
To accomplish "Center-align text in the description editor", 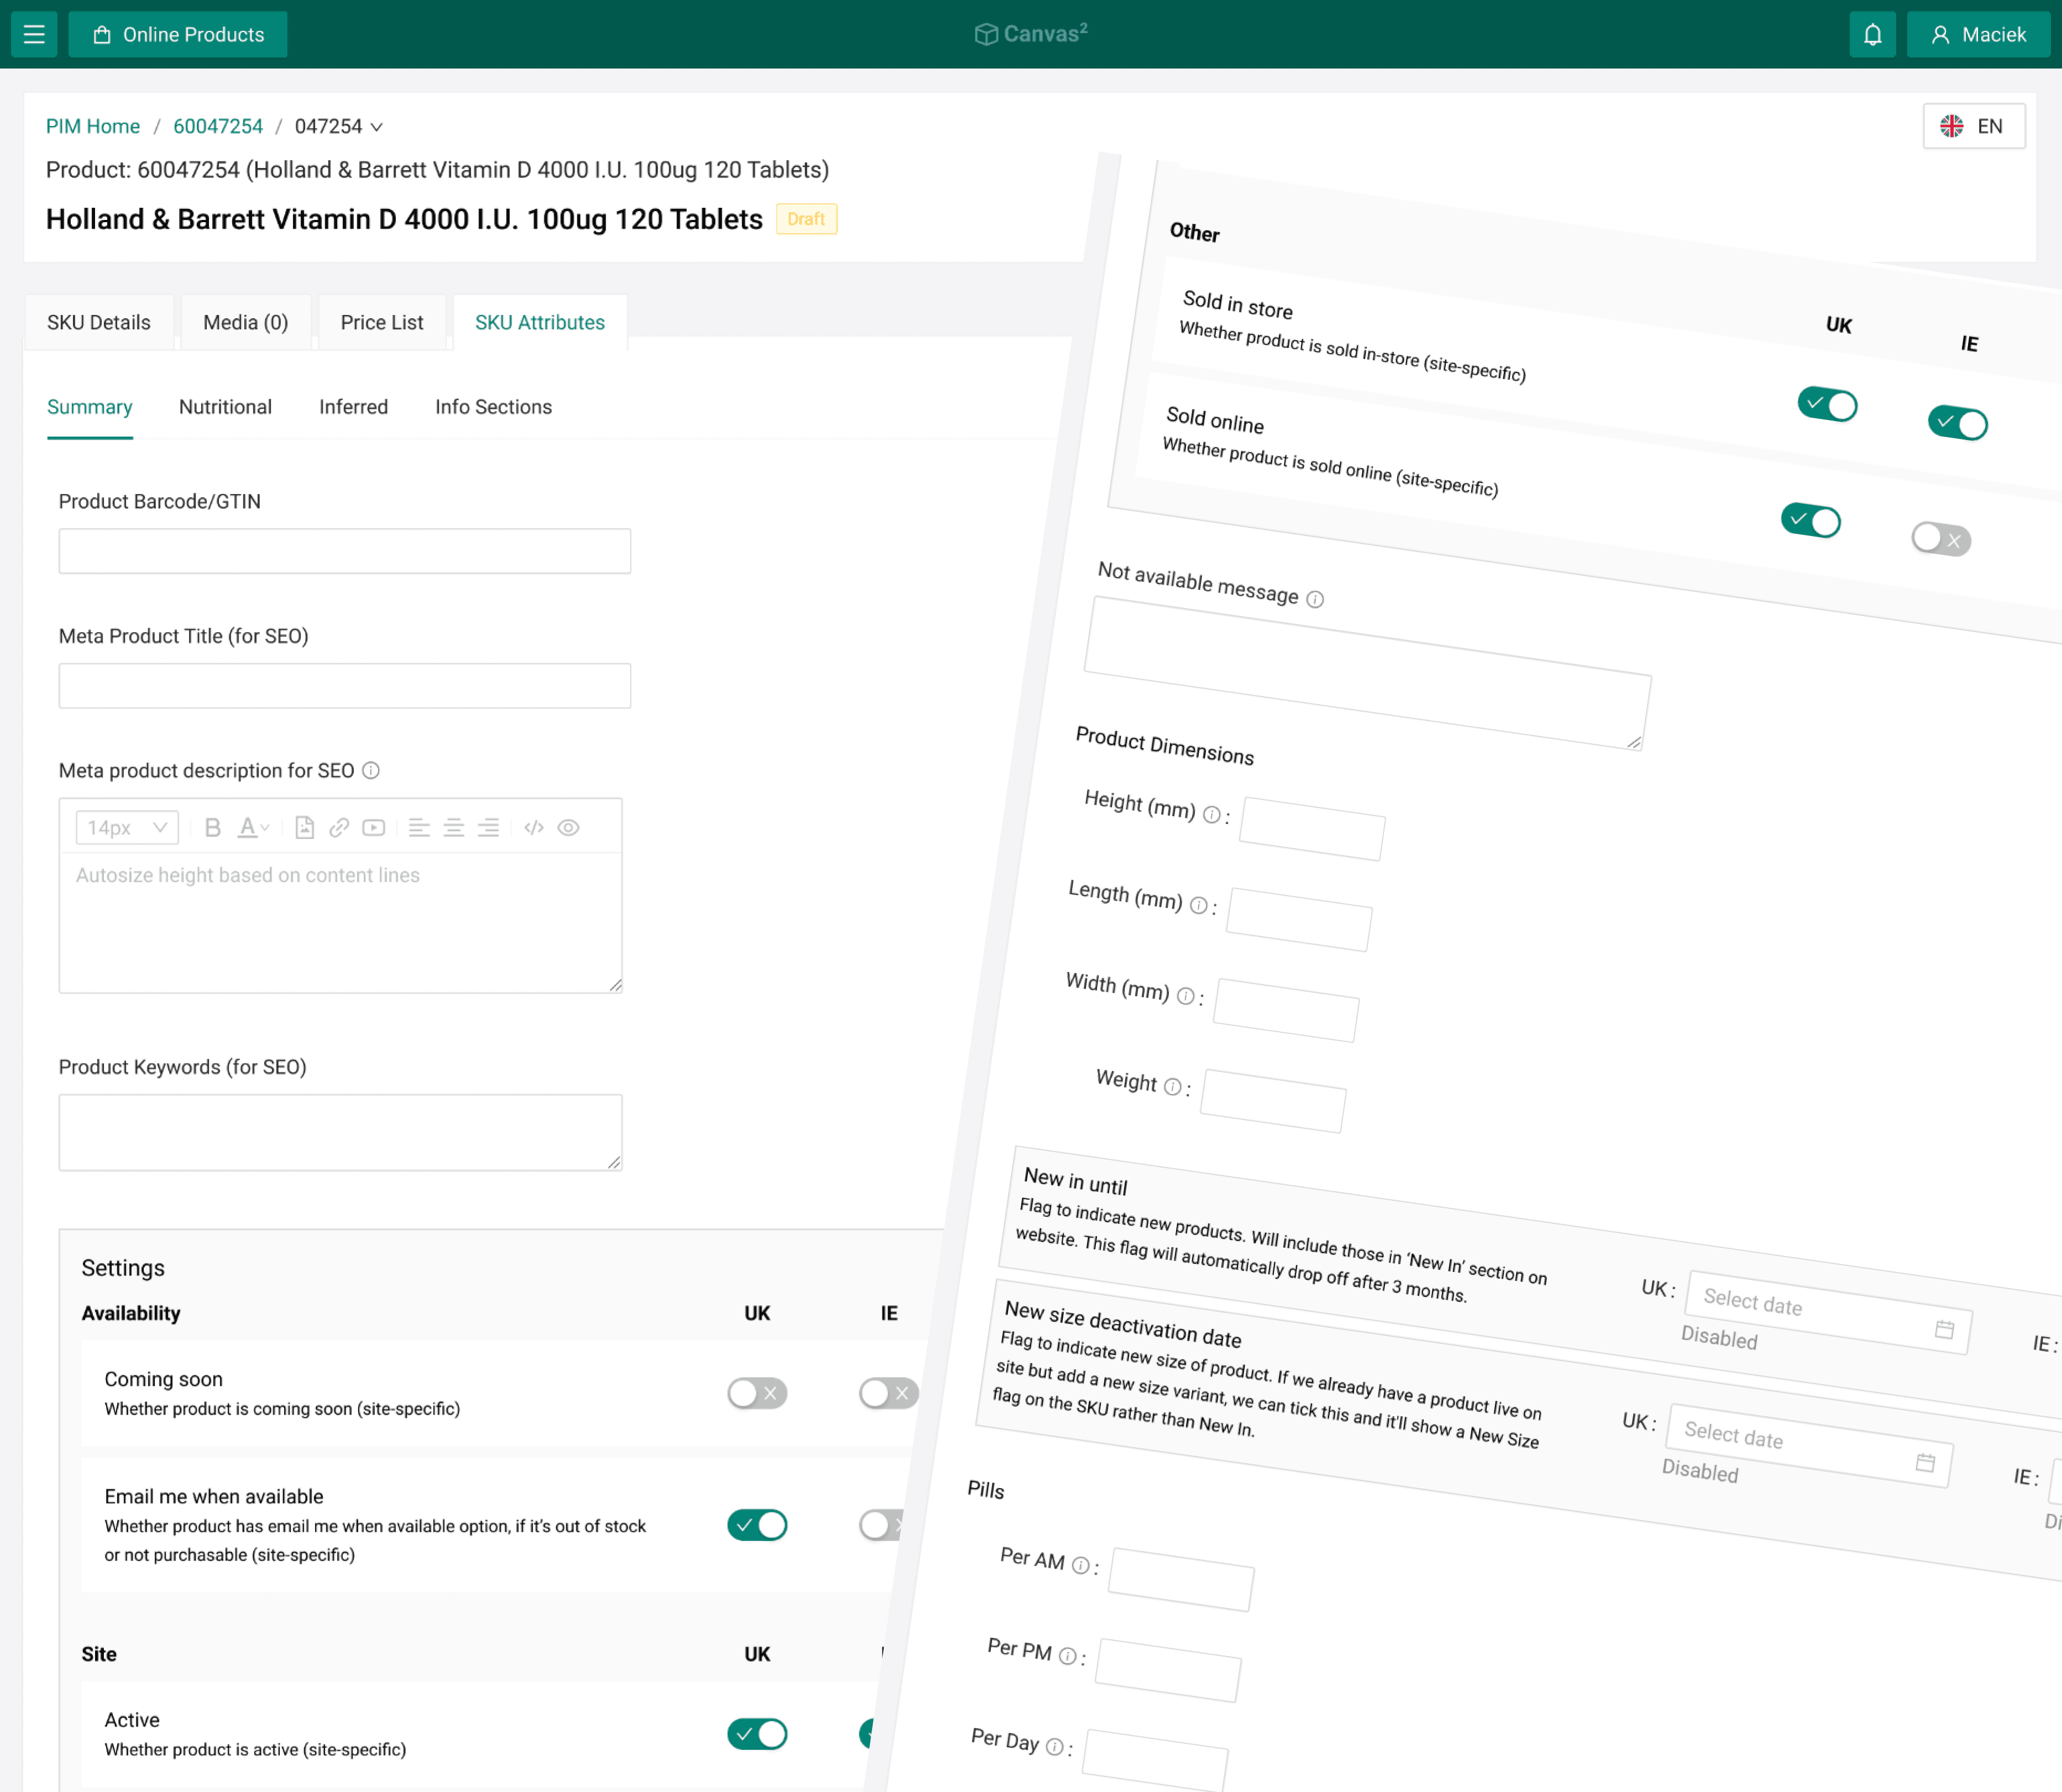I will pyautogui.click(x=453, y=828).
